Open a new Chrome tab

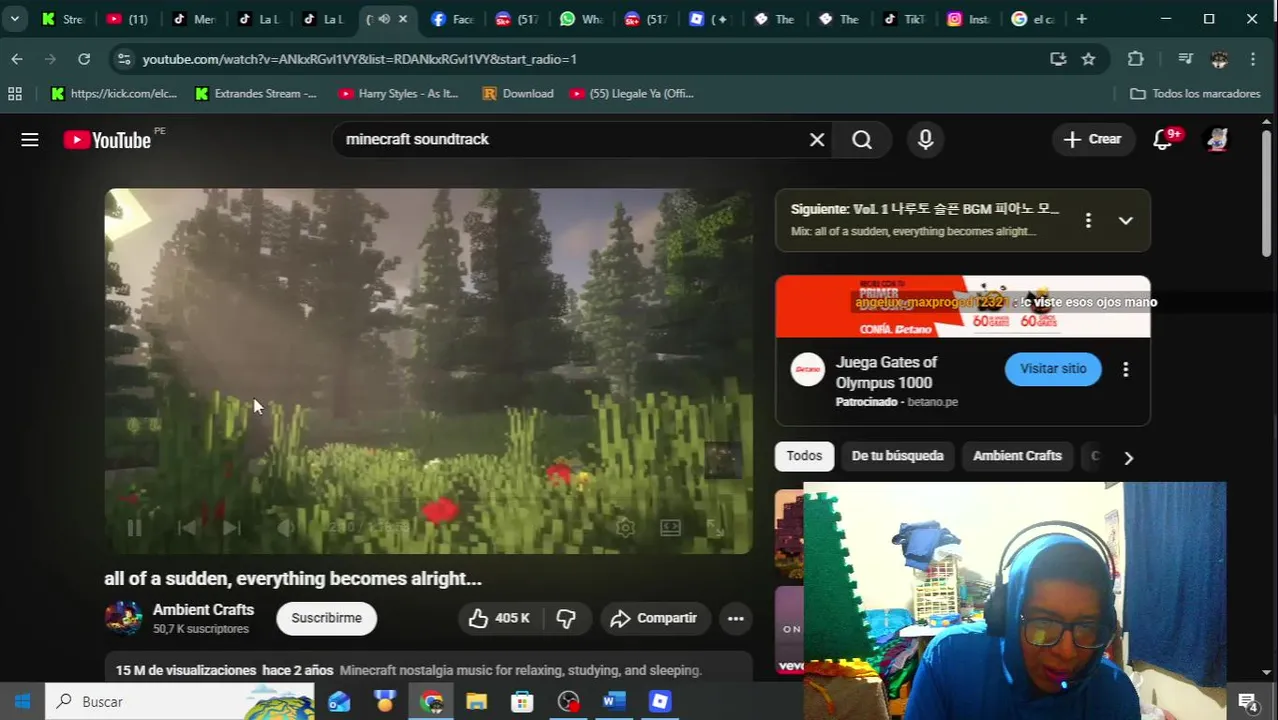pyautogui.click(x=1081, y=19)
